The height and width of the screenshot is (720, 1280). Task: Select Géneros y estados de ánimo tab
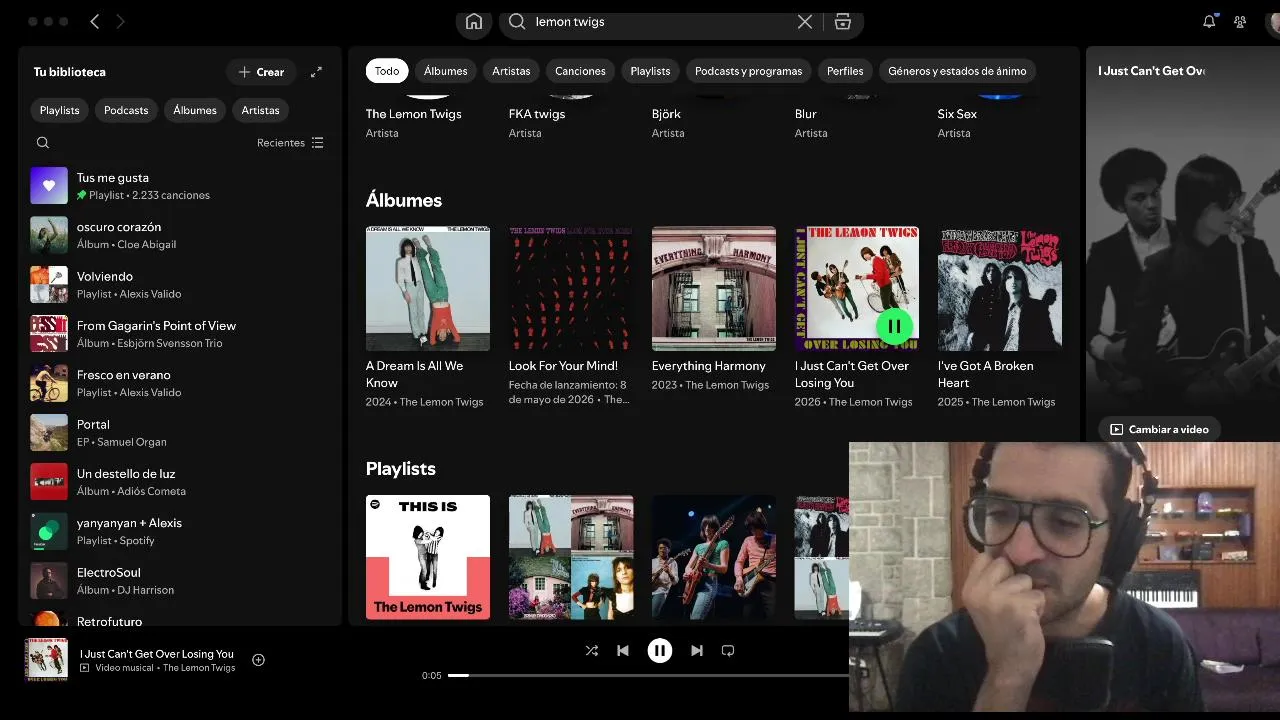point(957,71)
